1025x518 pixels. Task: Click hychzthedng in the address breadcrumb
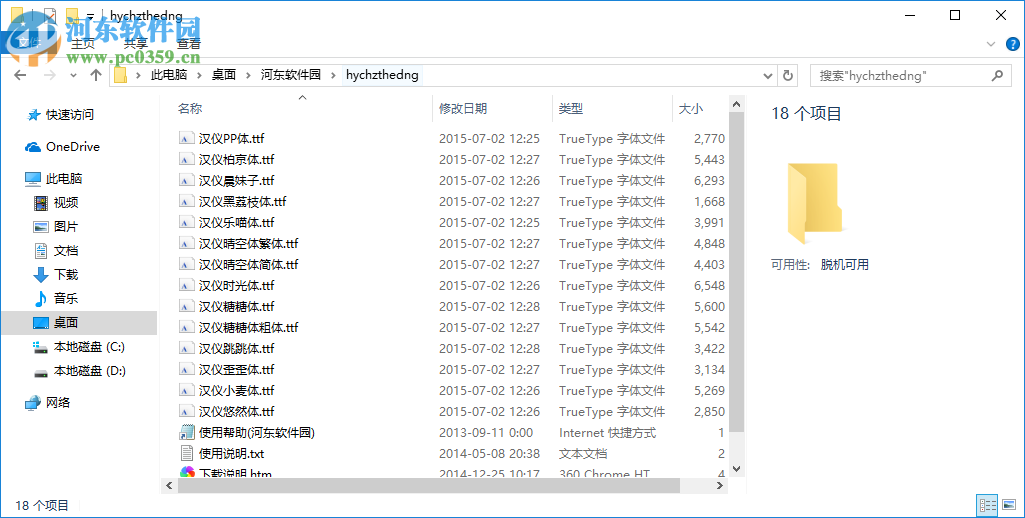click(x=382, y=75)
